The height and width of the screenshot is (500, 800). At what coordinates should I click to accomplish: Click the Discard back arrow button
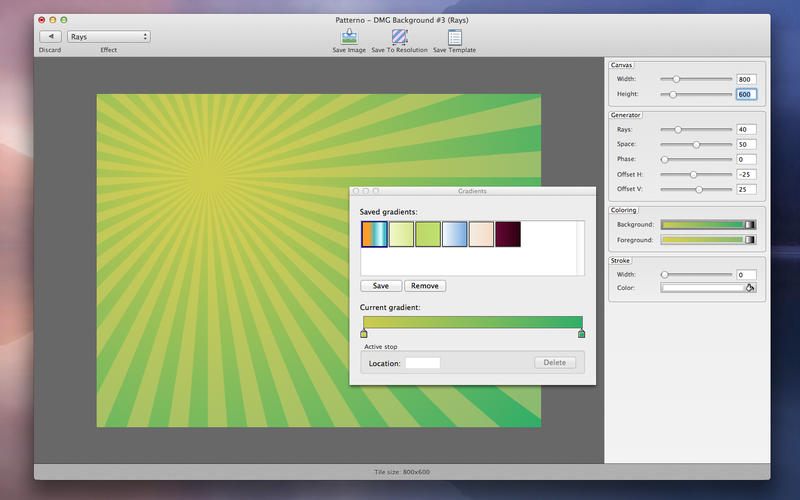pyautogui.click(x=51, y=37)
